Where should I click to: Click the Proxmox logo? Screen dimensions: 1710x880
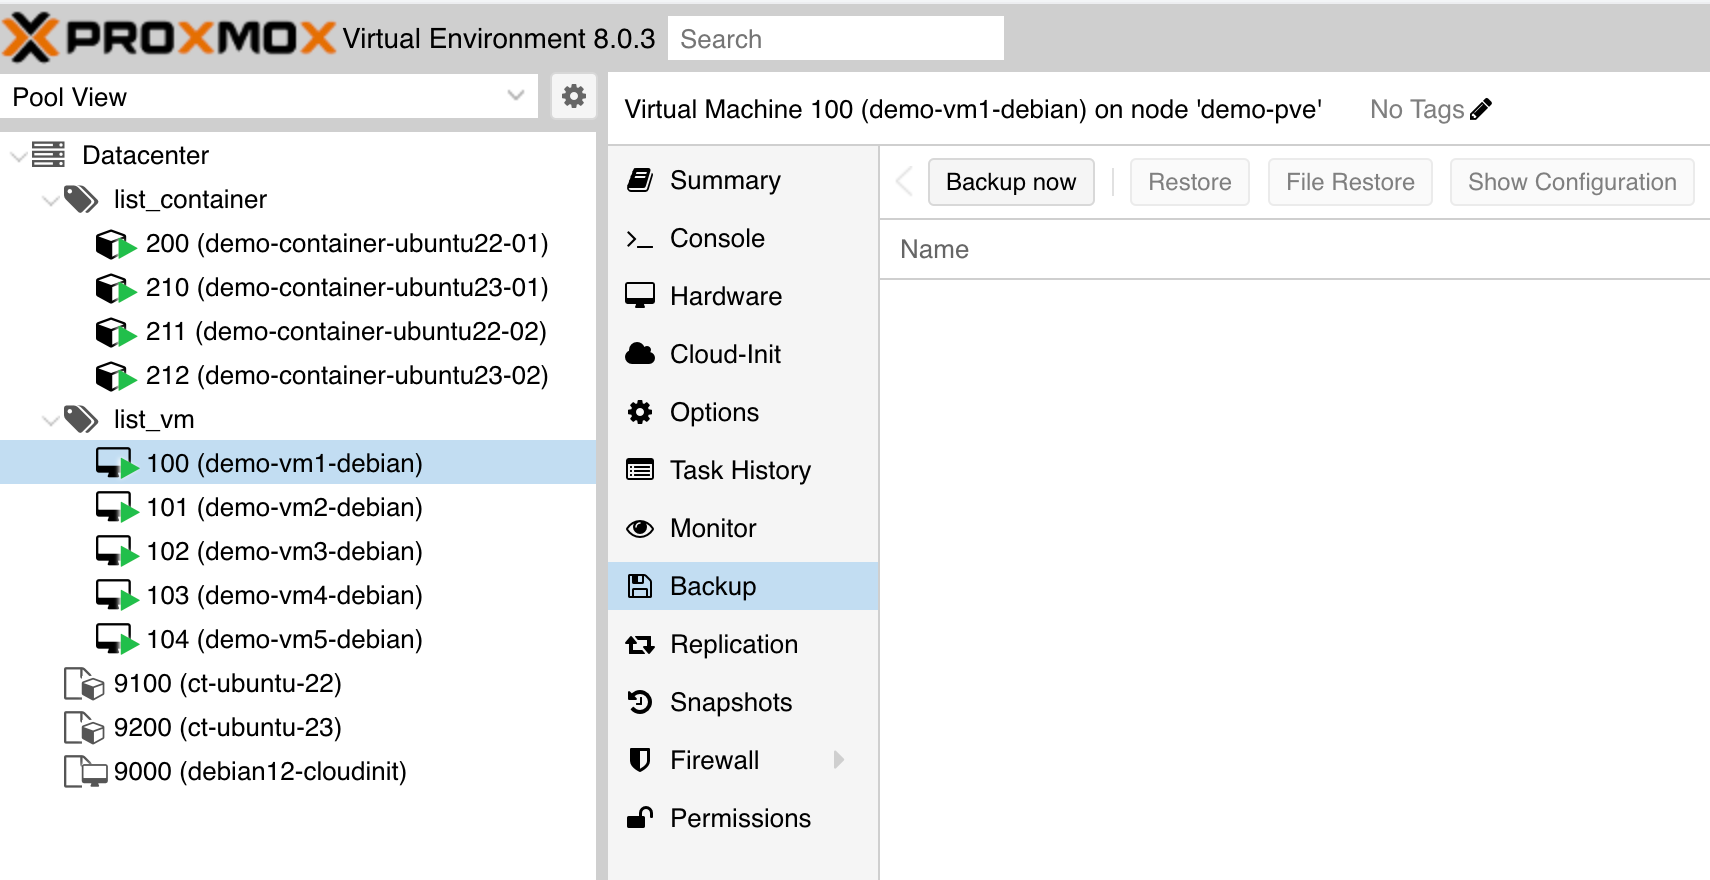[170, 38]
